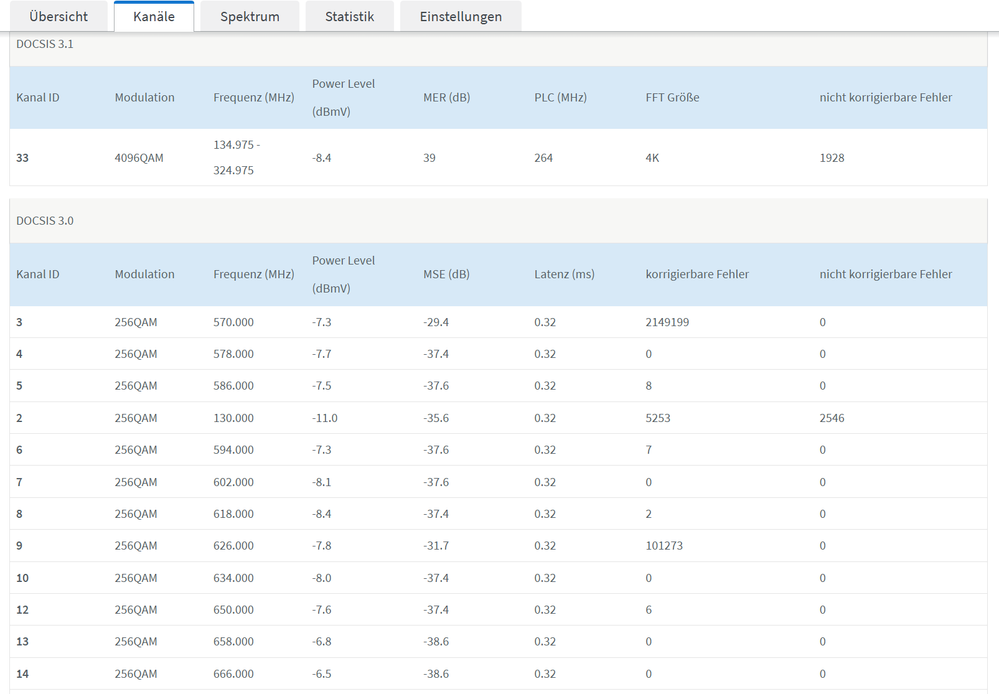The width and height of the screenshot is (999, 694).
Task: Open the Einstellungen tab
Action: point(460,16)
